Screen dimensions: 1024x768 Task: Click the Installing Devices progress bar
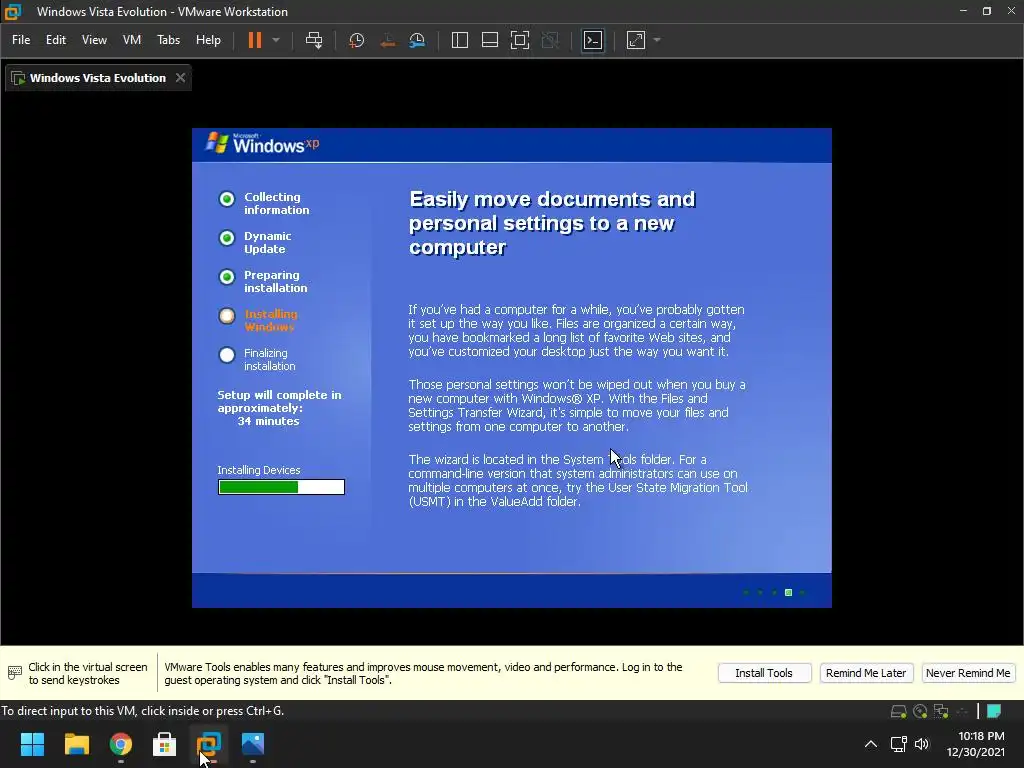[281, 487]
